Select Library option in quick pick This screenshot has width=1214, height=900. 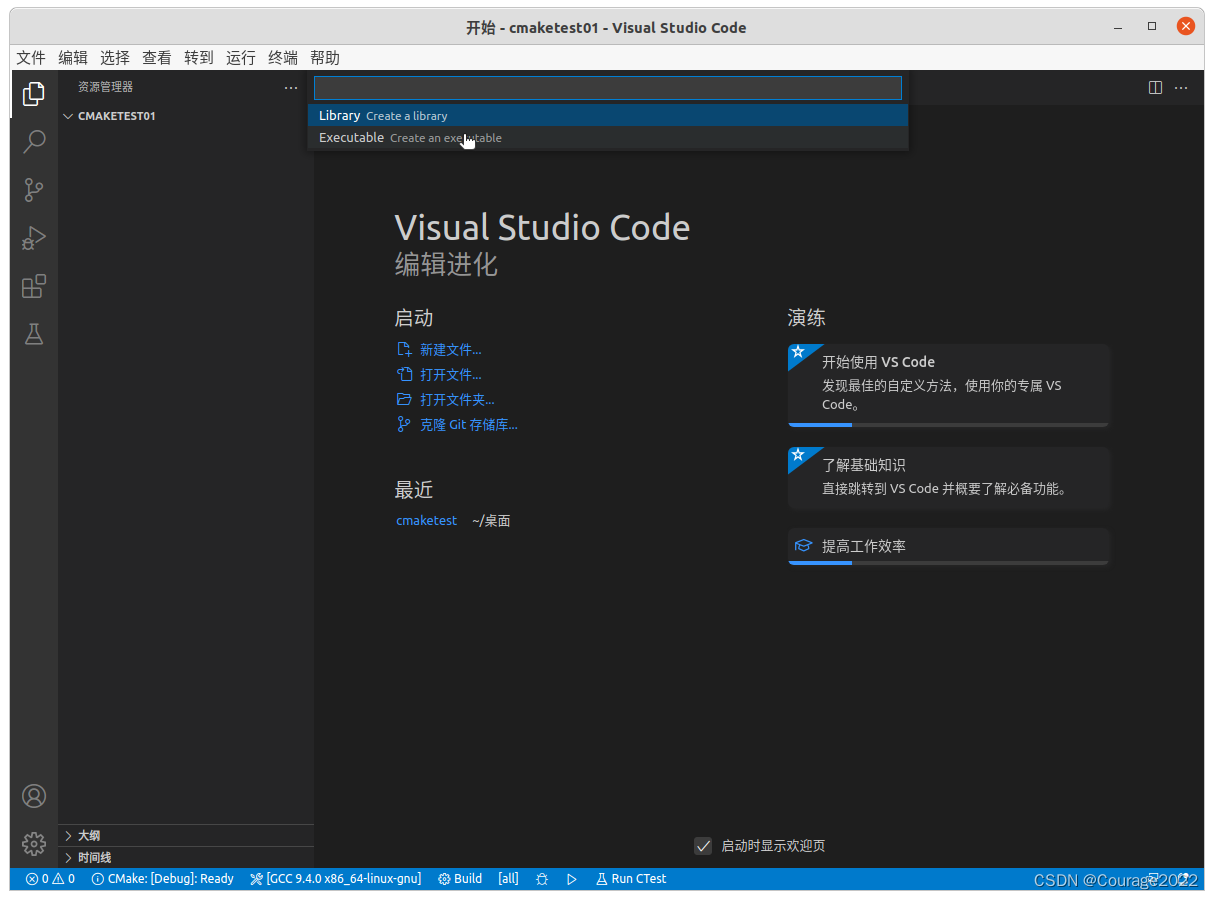608,116
